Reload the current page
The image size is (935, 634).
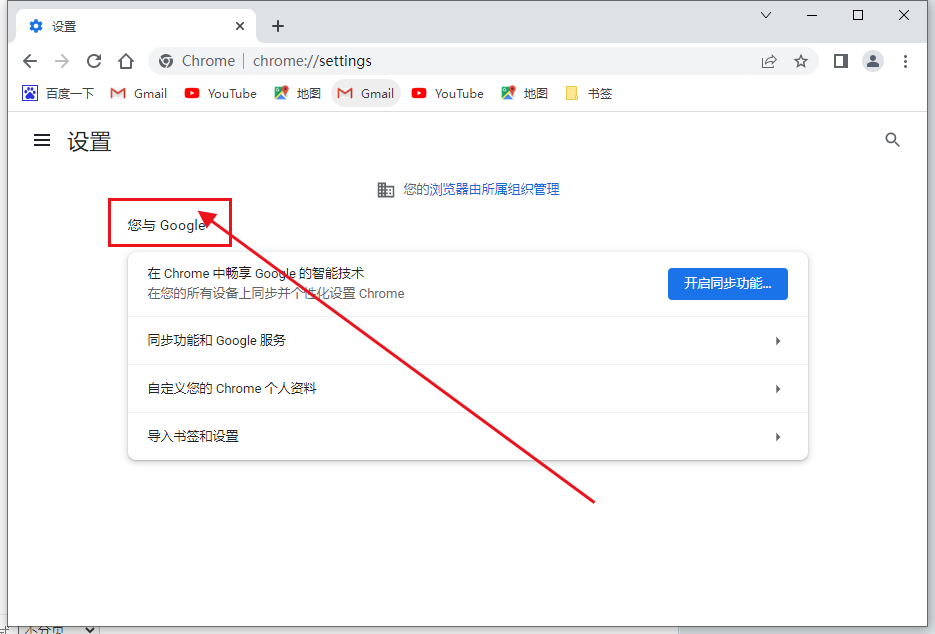point(94,61)
